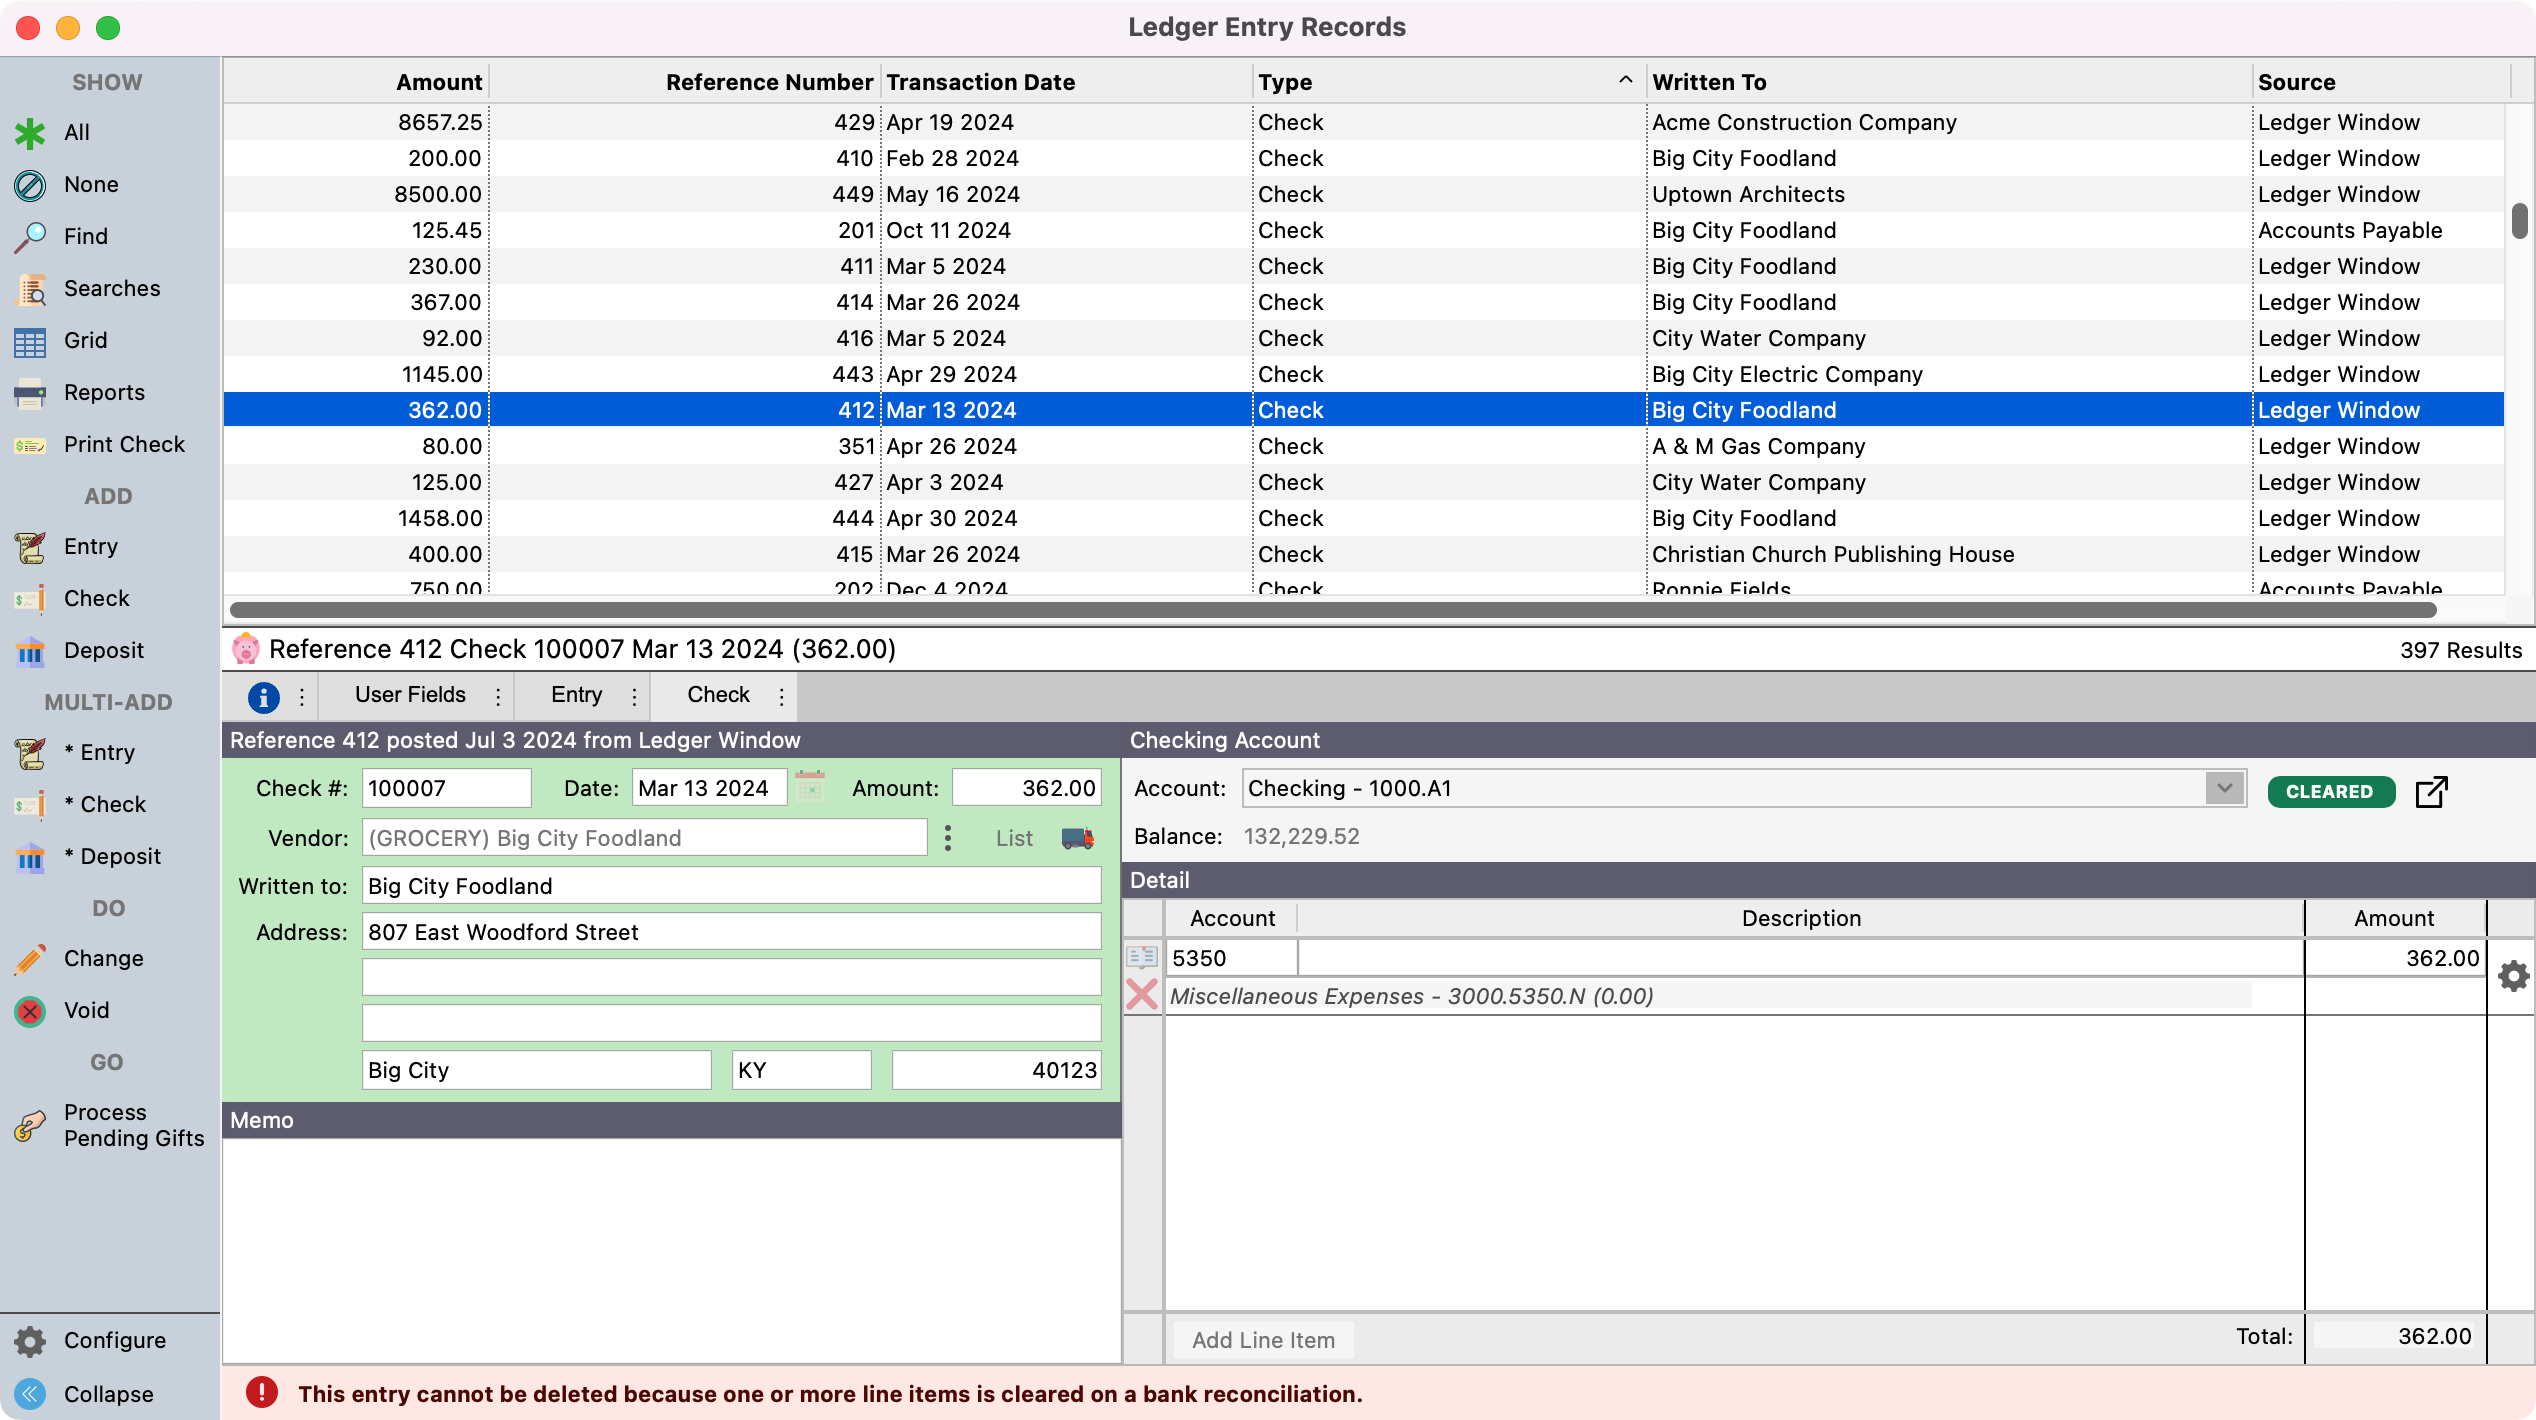Switch to the Entry tab
2536x1420 pixels.
576,694
